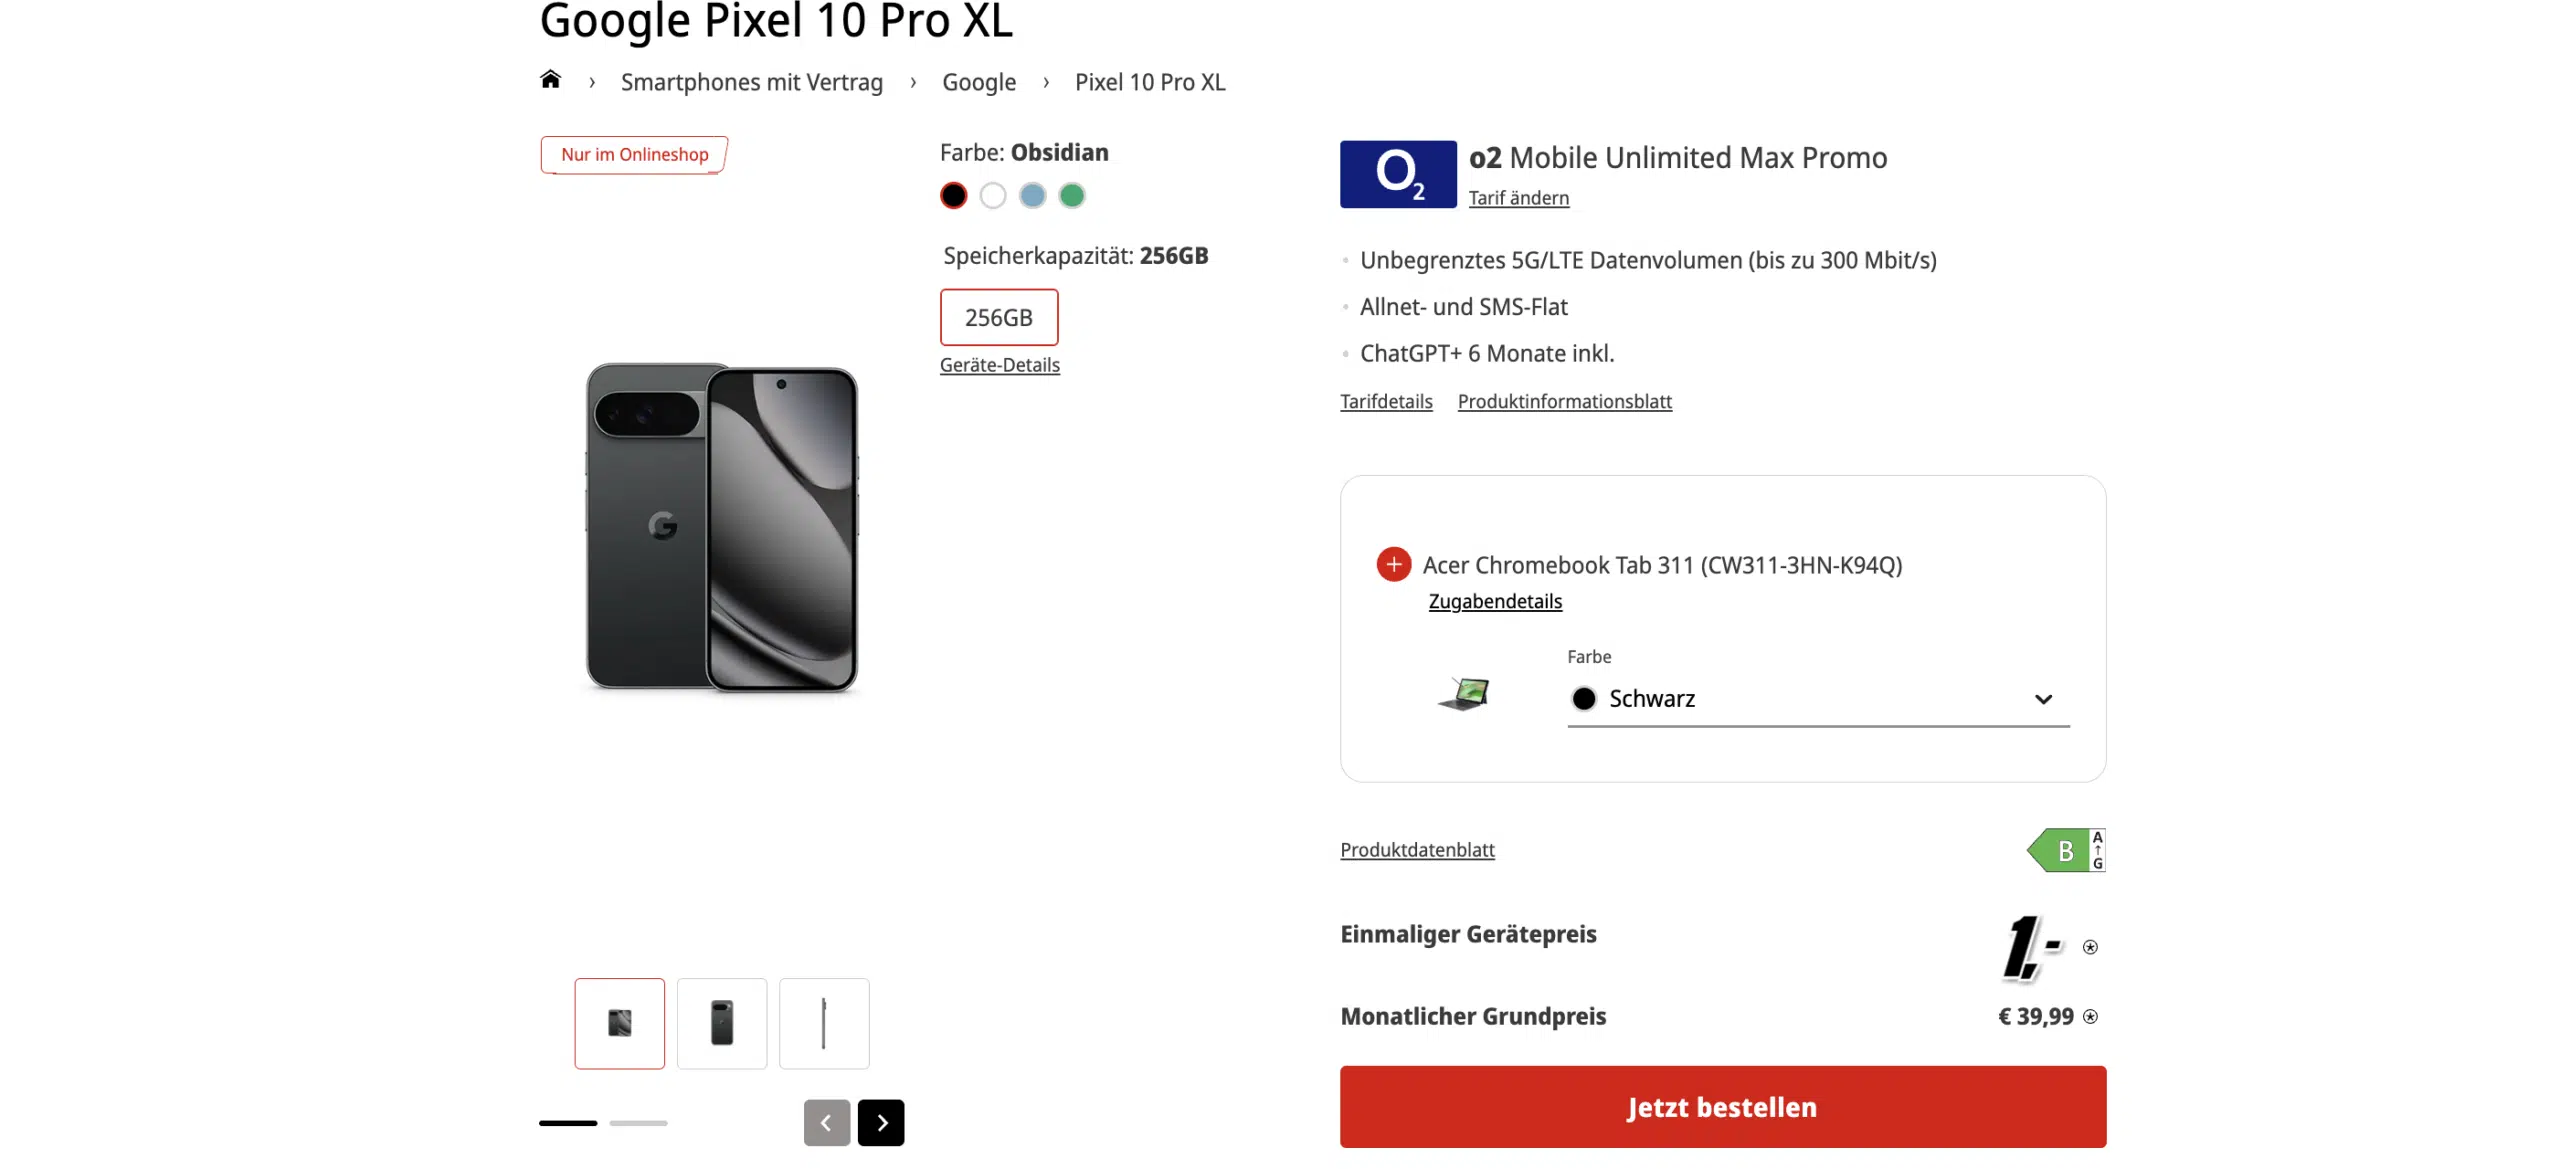Open the energy efficiency class B label

tap(2065, 850)
